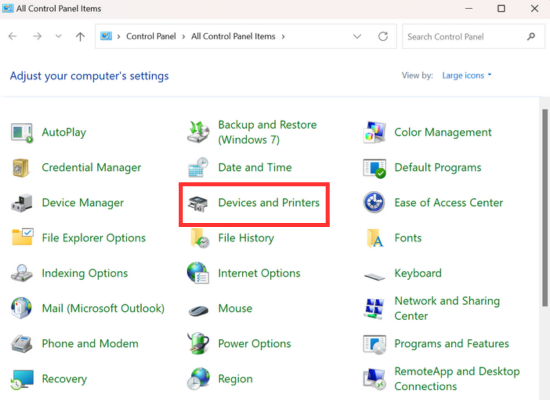Screen dimensions: 550x400
Task: Click the Recovery monitor icon
Action: coord(22,379)
